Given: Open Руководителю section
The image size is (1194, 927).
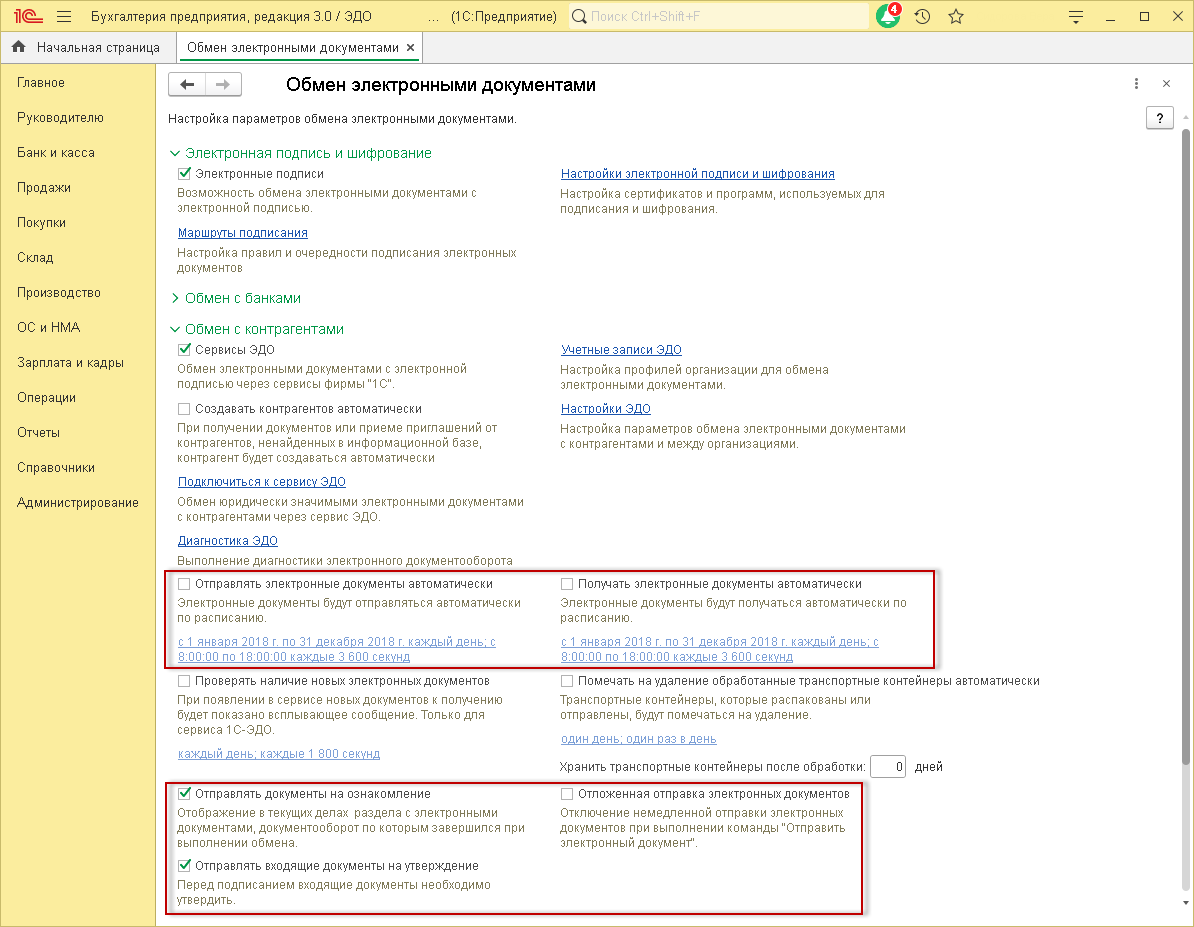Looking at the screenshot, I should pos(60,117).
